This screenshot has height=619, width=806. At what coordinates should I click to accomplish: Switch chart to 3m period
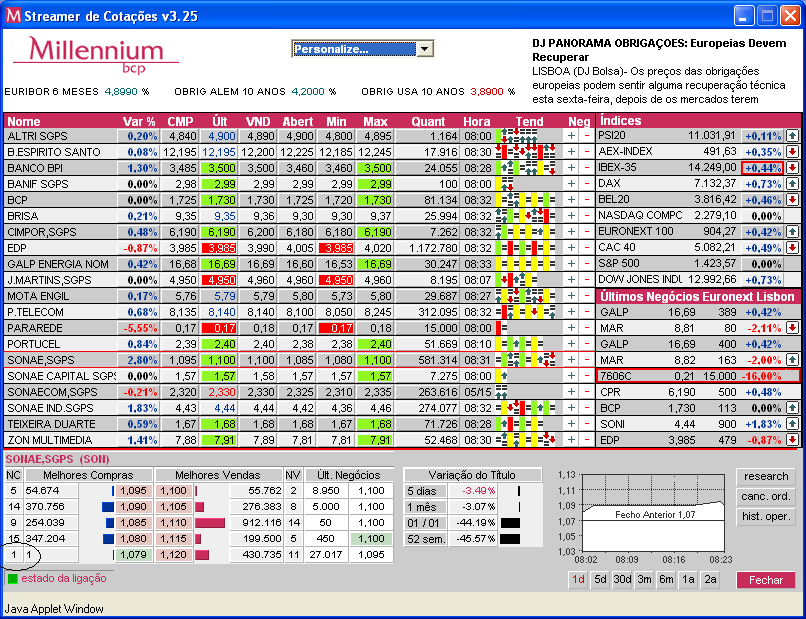tap(645, 579)
